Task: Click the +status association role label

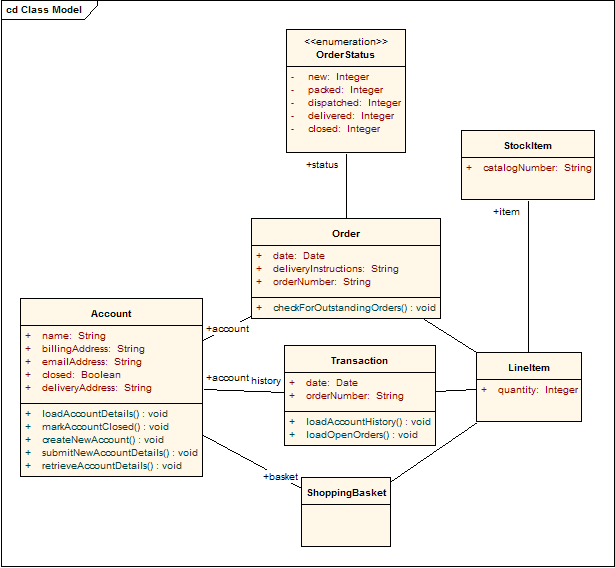Action: [322, 165]
